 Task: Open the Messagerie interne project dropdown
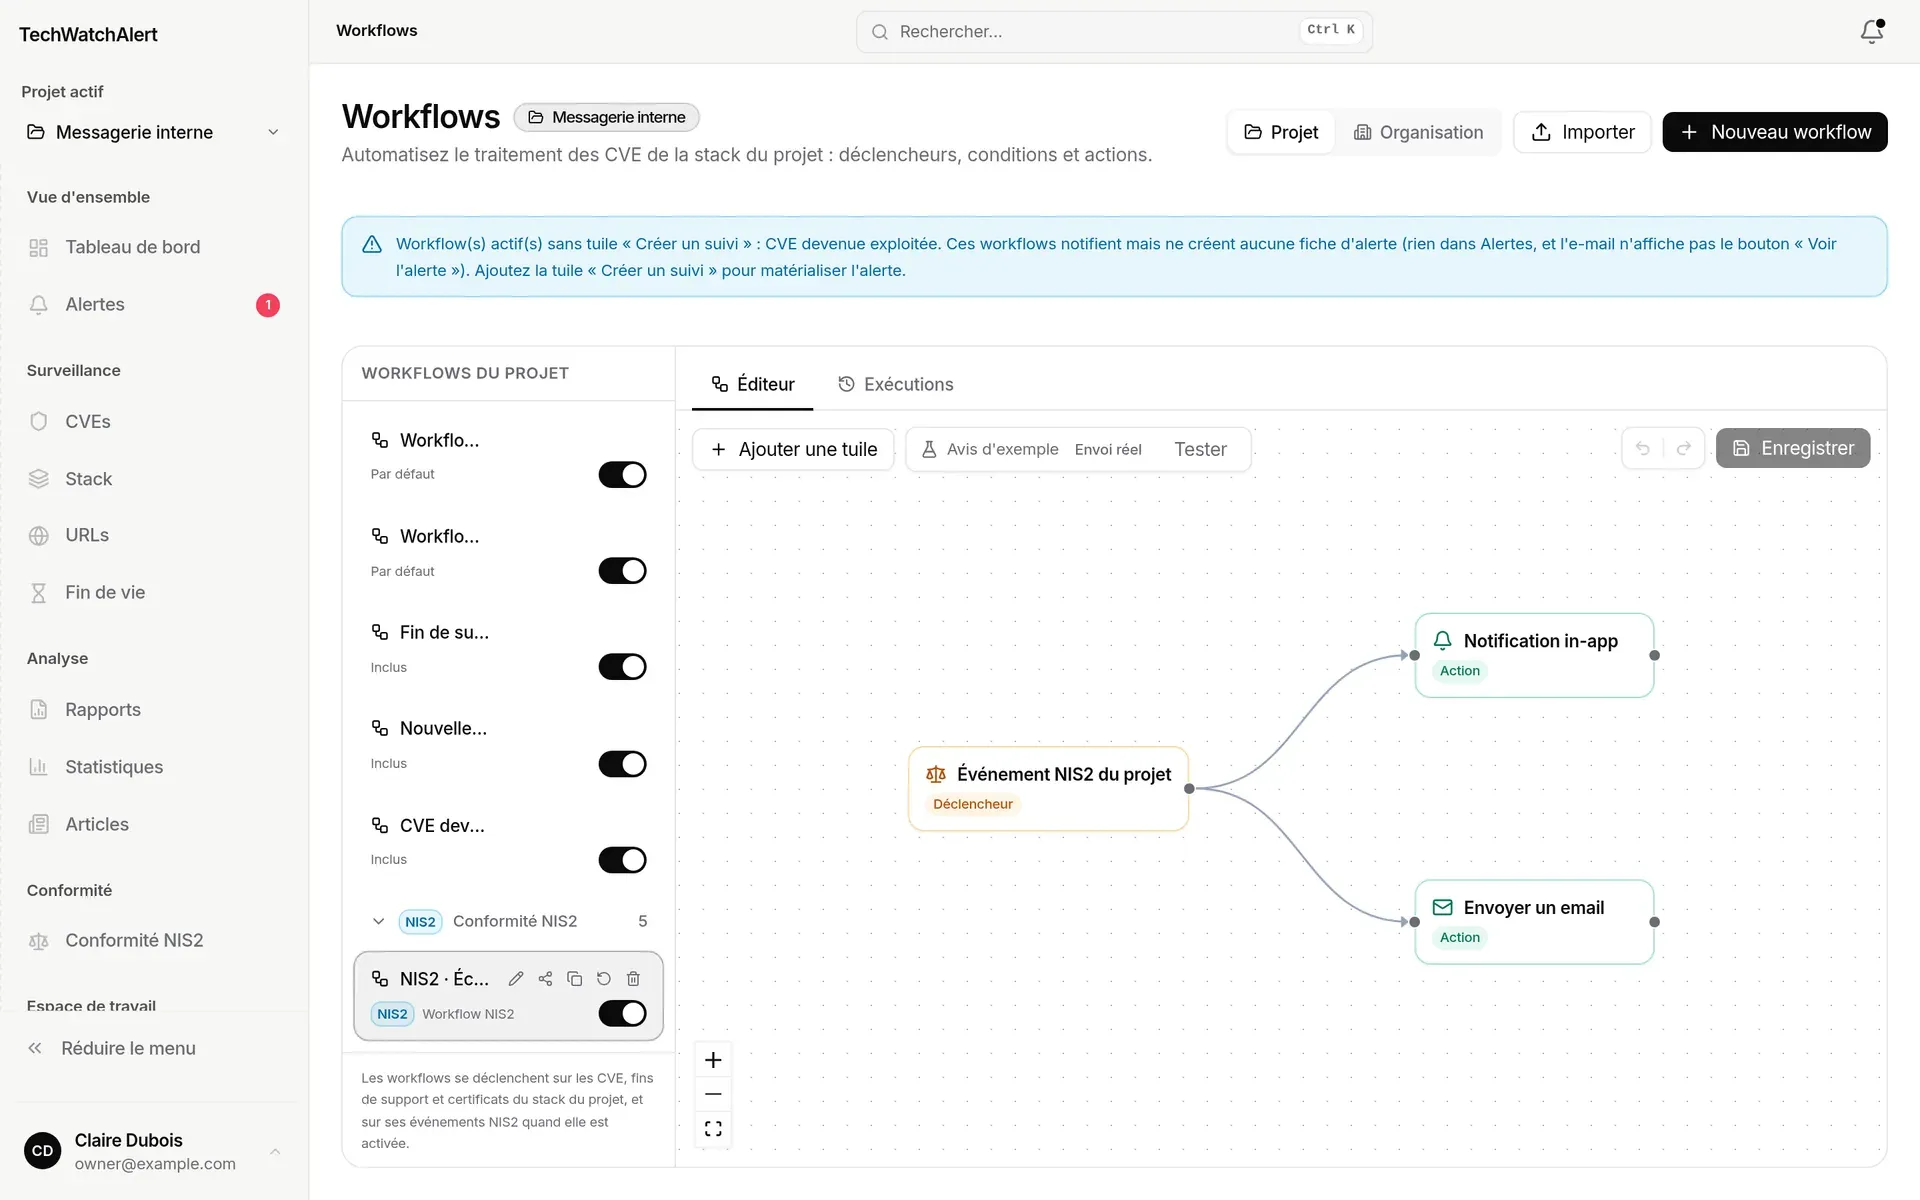154,132
